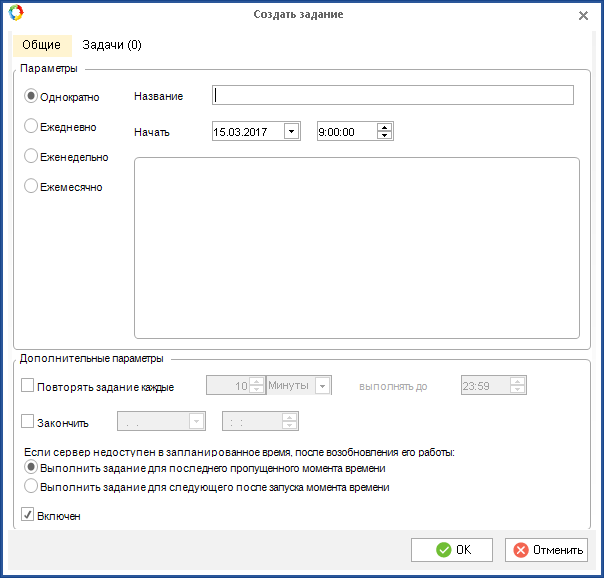
Task: Select run for next moment after startup option
Action: pyautogui.click(x=31, y=487)
